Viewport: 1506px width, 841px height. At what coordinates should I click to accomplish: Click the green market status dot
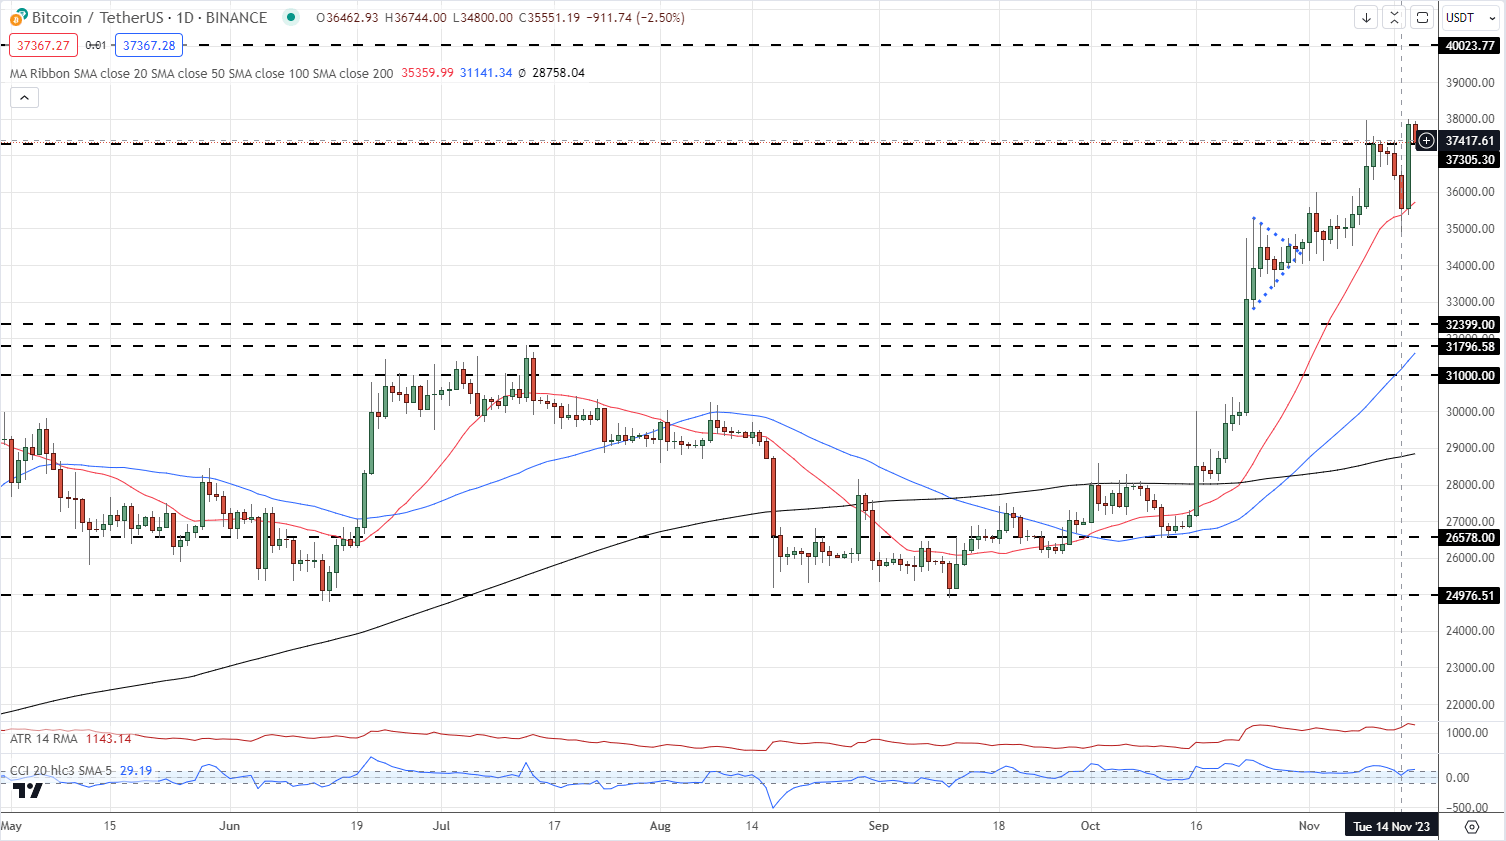(291, 17)
